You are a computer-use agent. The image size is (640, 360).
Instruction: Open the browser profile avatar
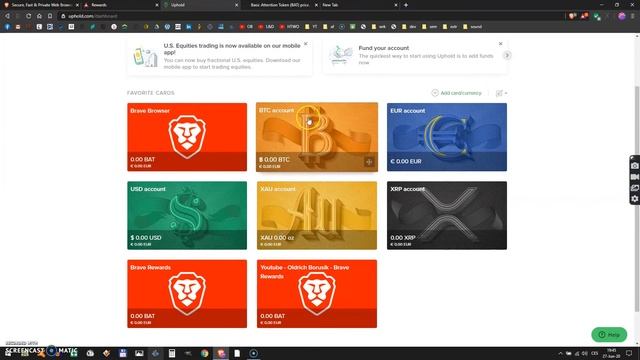(621, 16)
